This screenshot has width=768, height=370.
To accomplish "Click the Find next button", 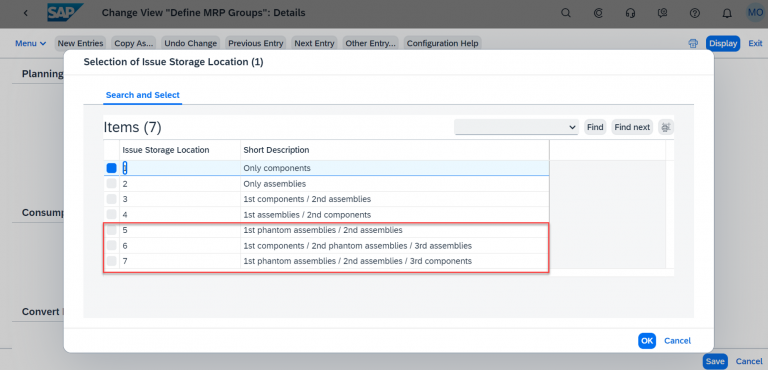I will click(632, 127).
